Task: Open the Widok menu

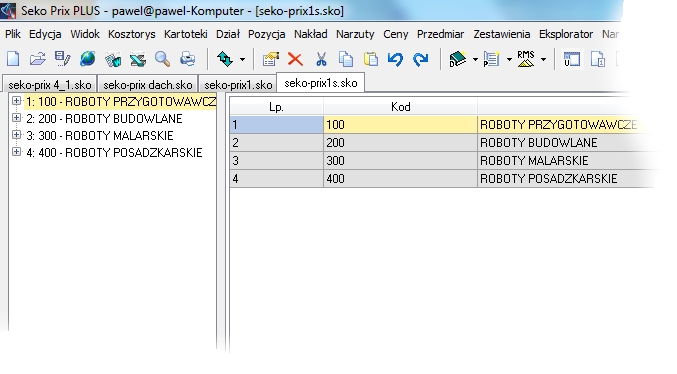Action: [x=85, y=34]
